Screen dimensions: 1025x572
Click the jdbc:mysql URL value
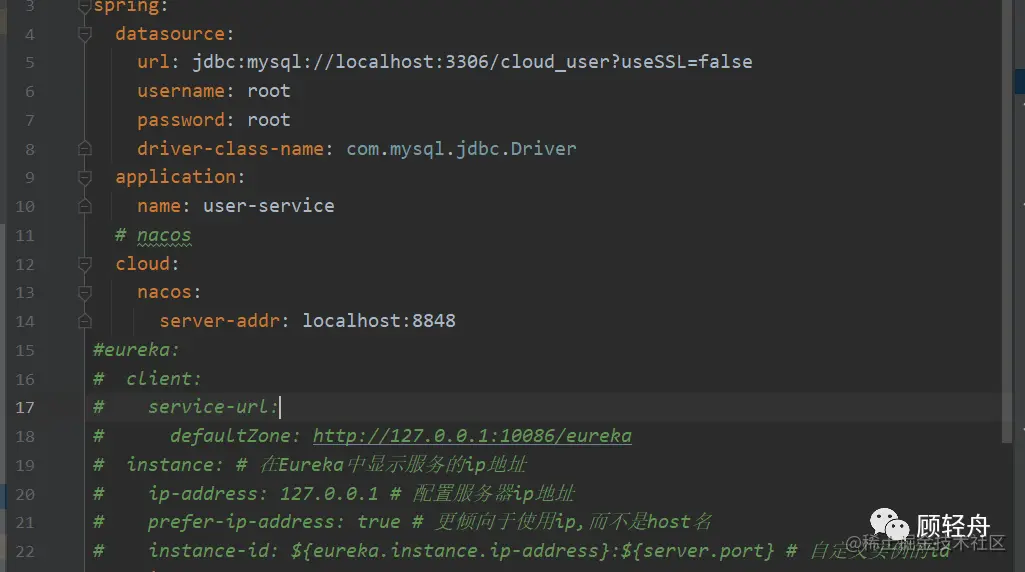472,62
